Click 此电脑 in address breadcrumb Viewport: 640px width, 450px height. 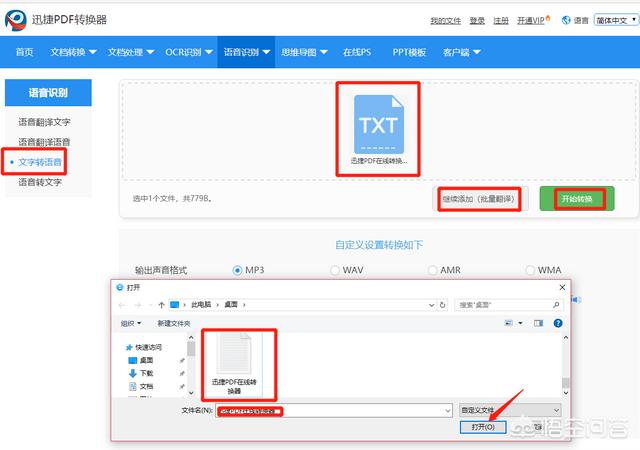(201, 305)
